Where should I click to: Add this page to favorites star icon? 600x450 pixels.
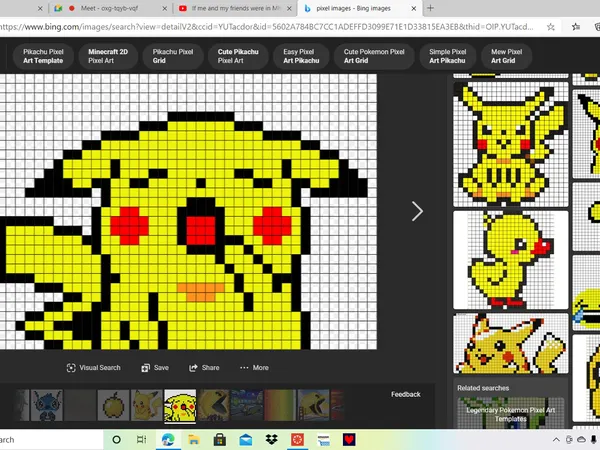point(551,27)
